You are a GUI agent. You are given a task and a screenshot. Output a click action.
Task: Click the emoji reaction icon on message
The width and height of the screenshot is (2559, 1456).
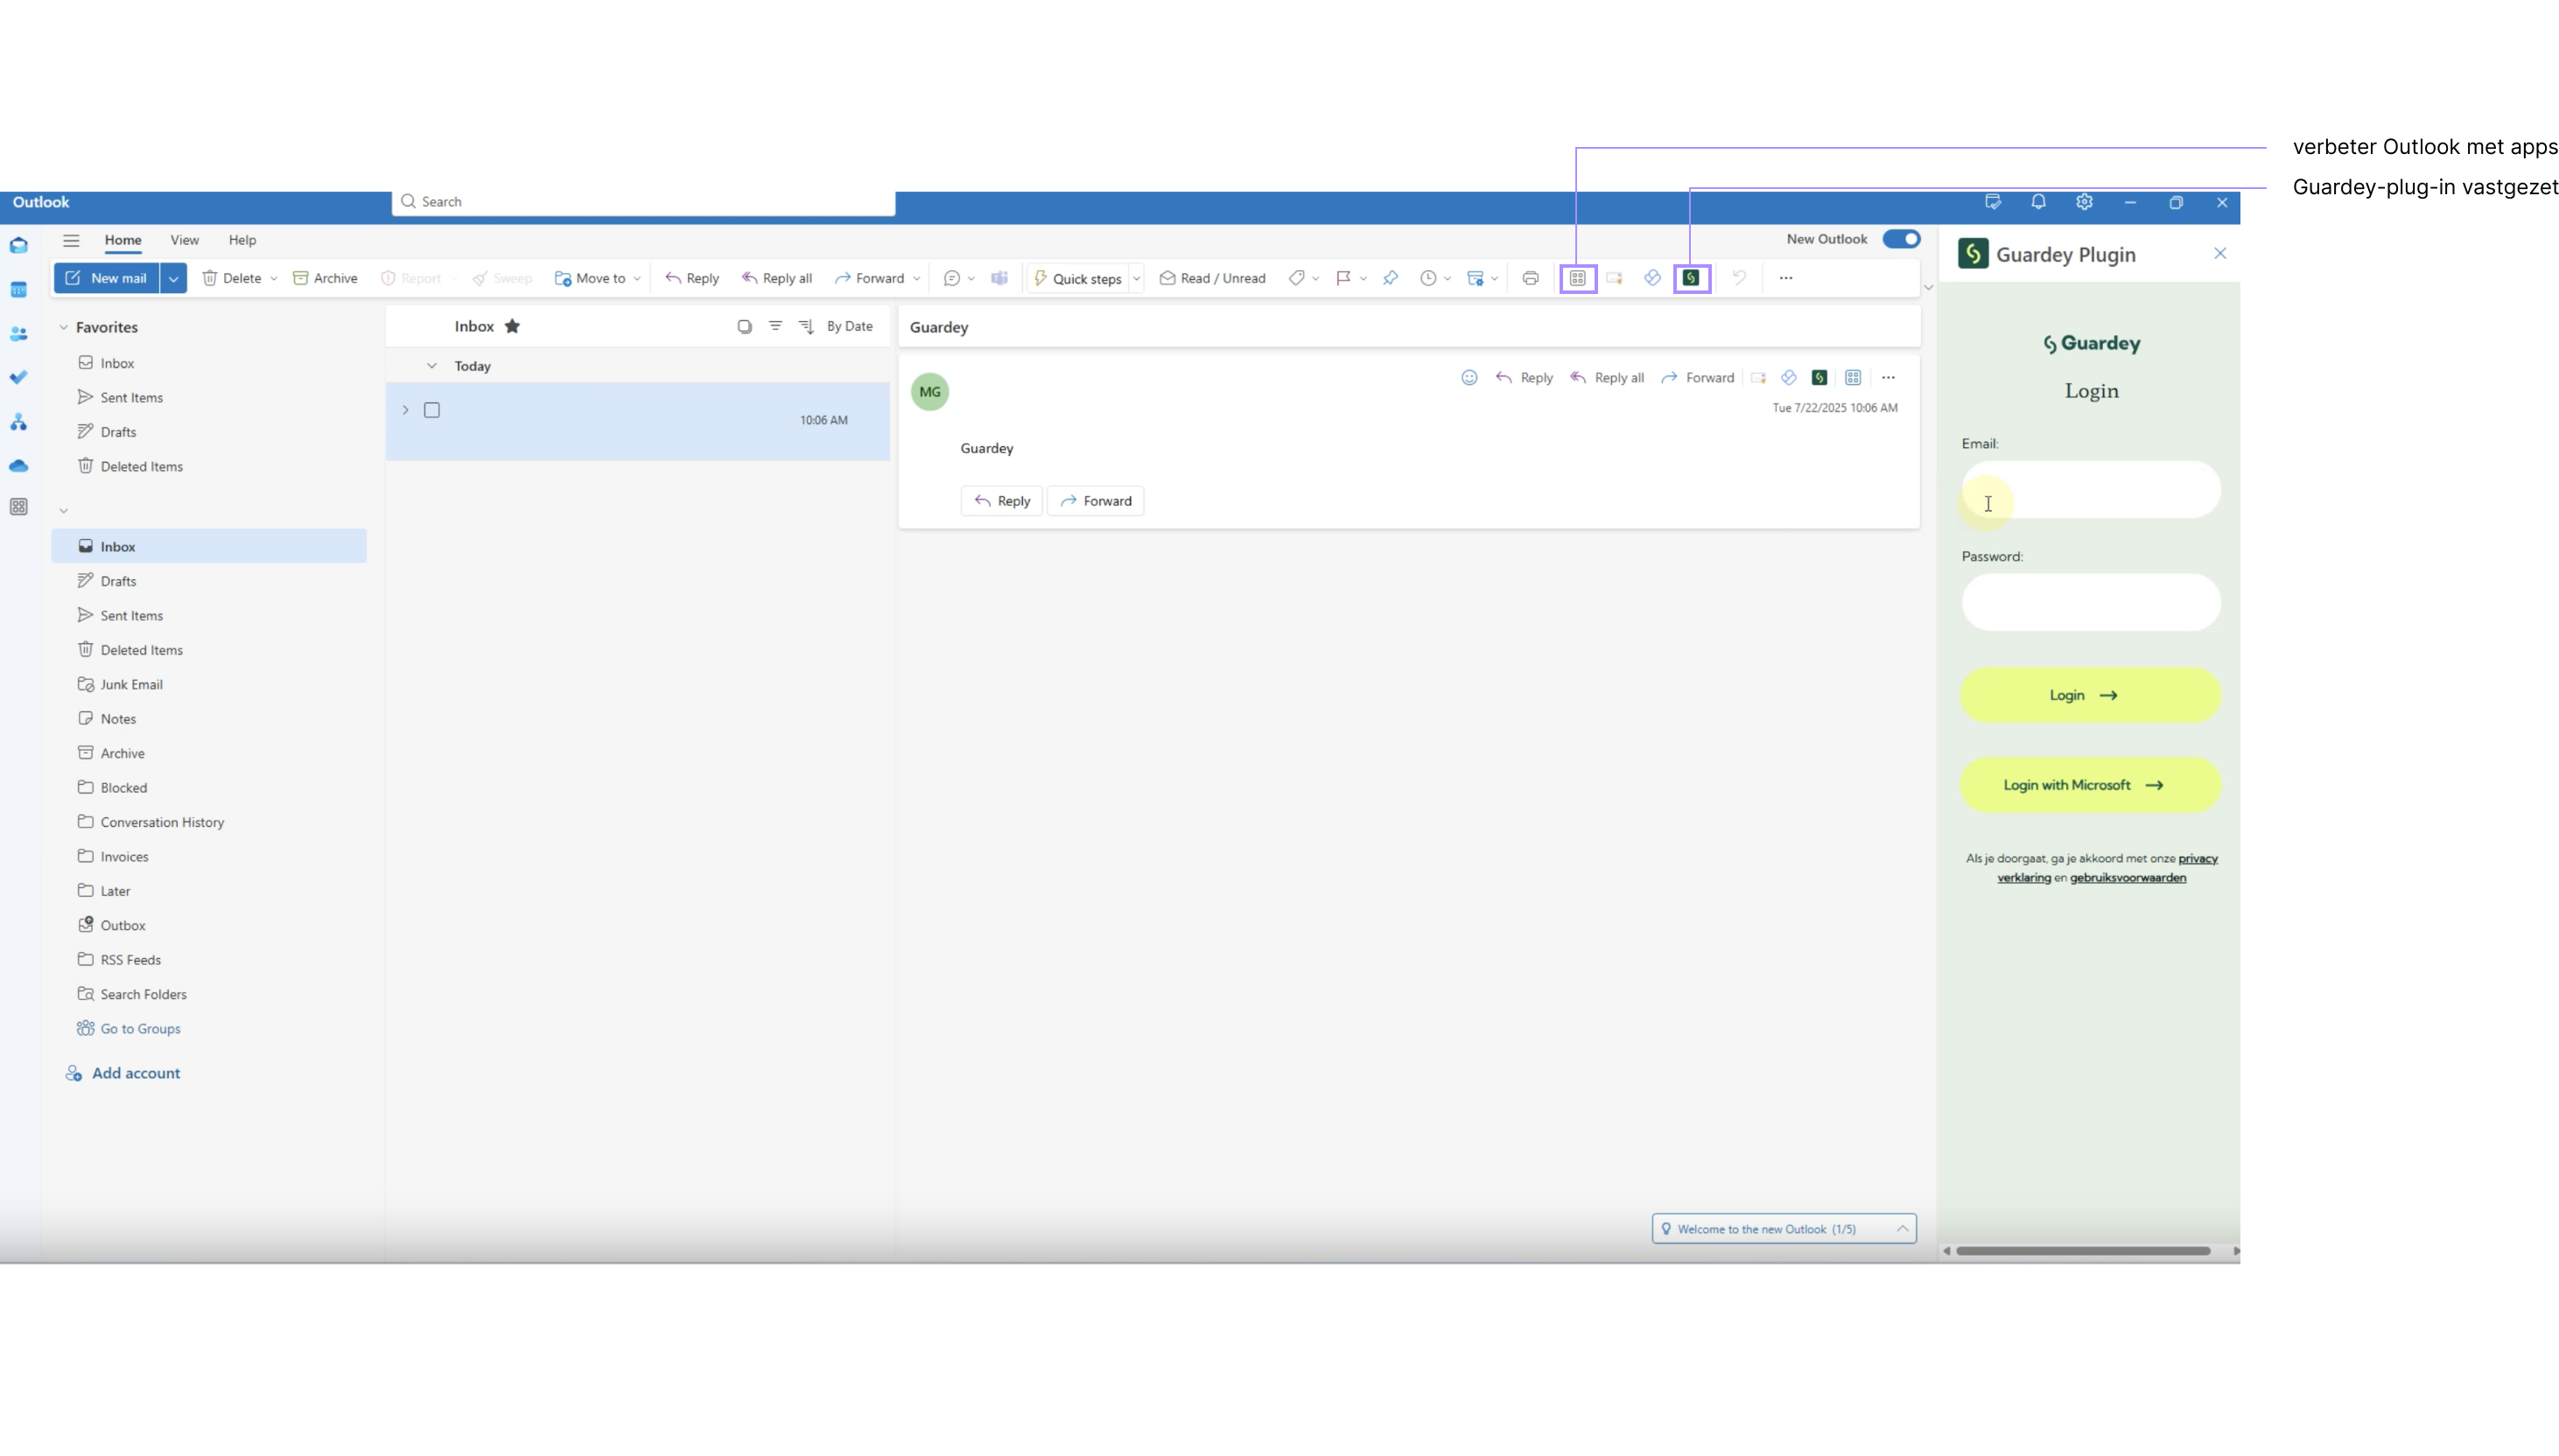1469,377
